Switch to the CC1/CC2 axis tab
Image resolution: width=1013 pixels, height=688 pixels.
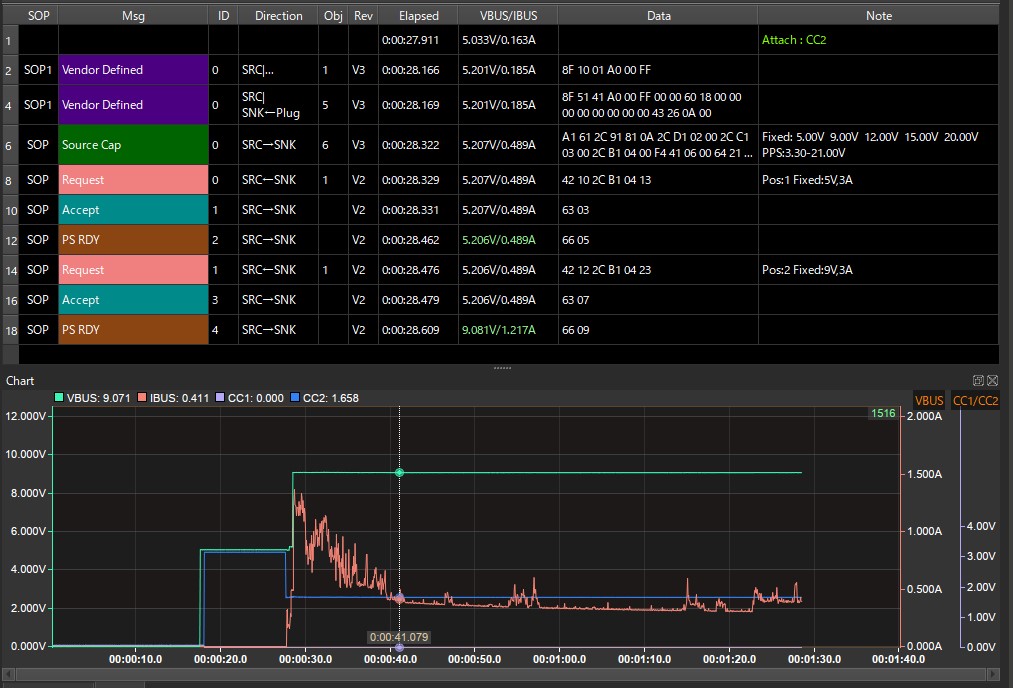coord(976,401)
